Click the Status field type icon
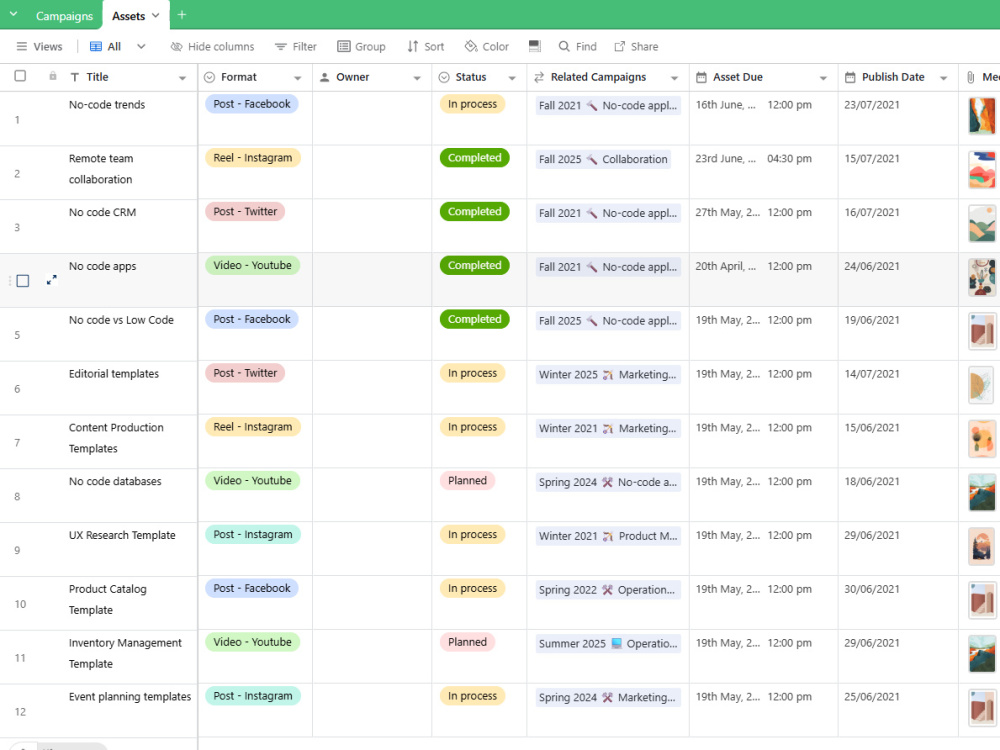1000x750 pixels. [444, 77]
